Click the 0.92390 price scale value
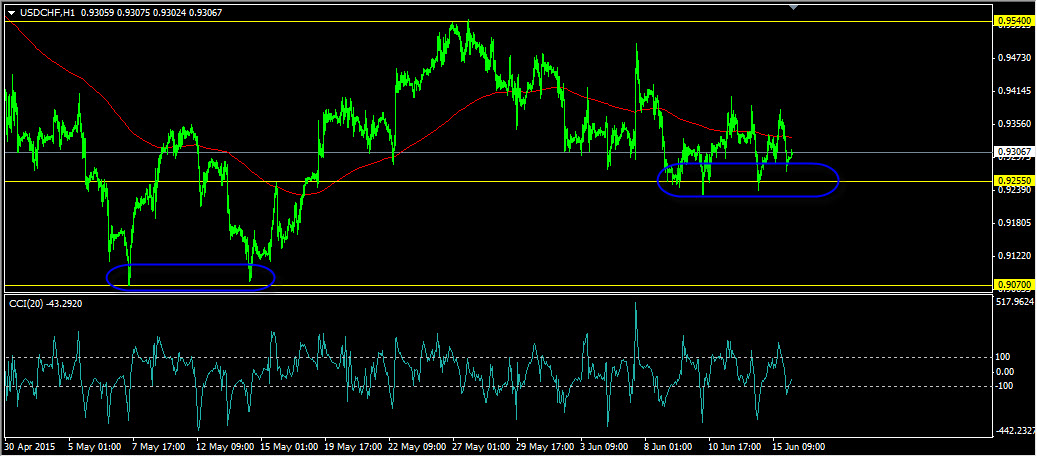The width and height of the screenshot is (1037, 457). click(1013, 190)
